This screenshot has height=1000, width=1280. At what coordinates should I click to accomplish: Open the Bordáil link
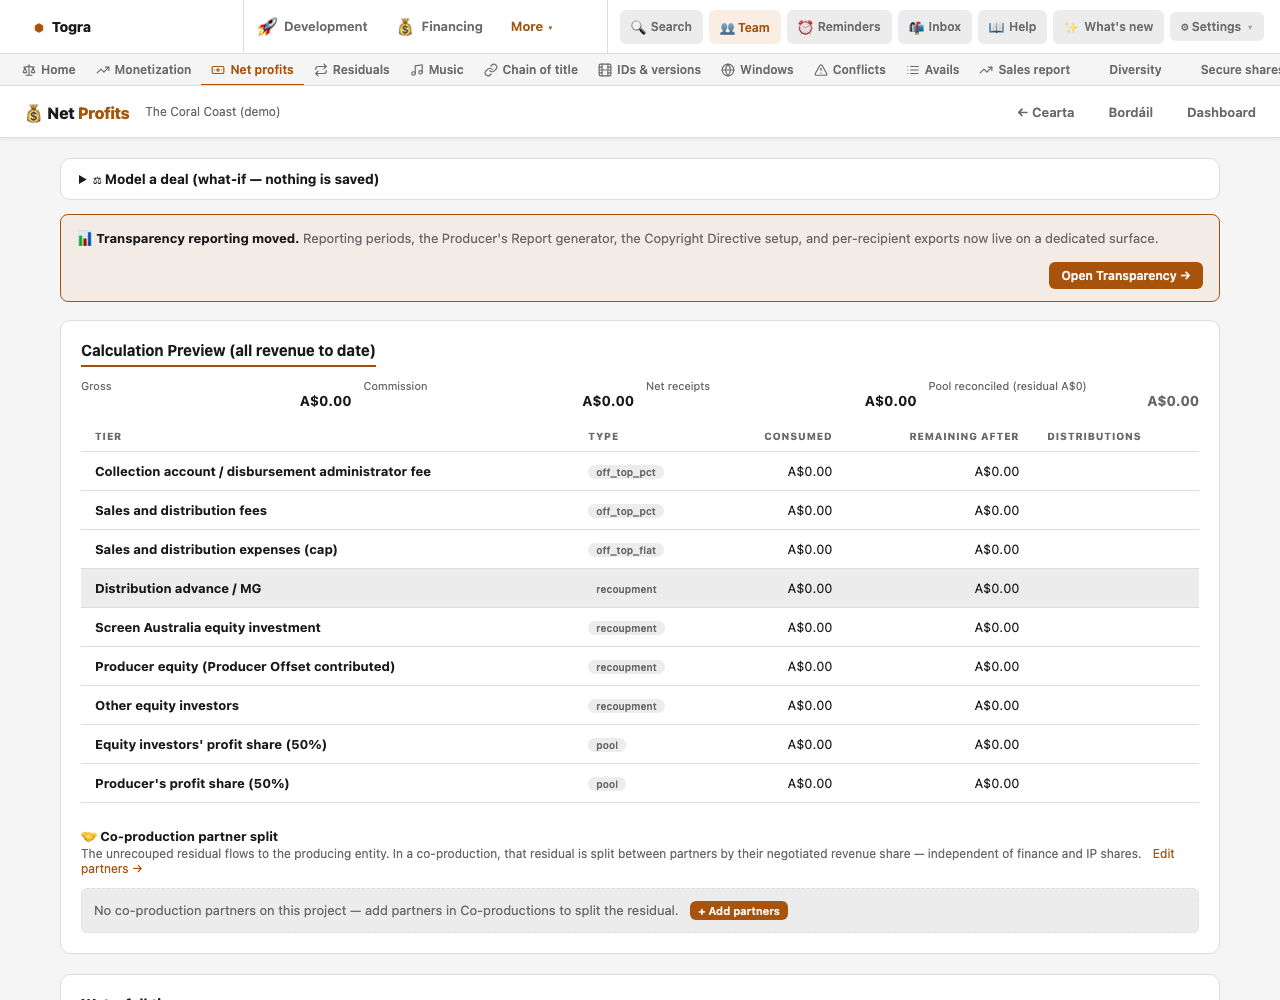click(1131, 113)
